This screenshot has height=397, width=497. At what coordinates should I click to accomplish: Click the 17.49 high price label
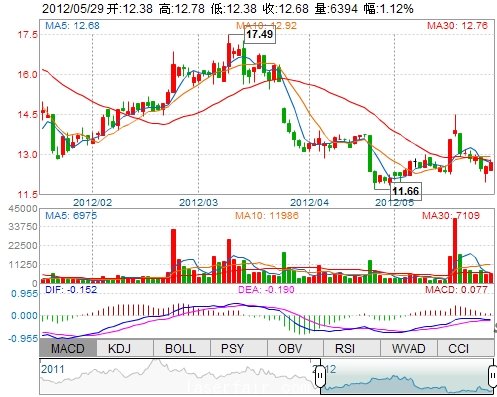(260, 34)
